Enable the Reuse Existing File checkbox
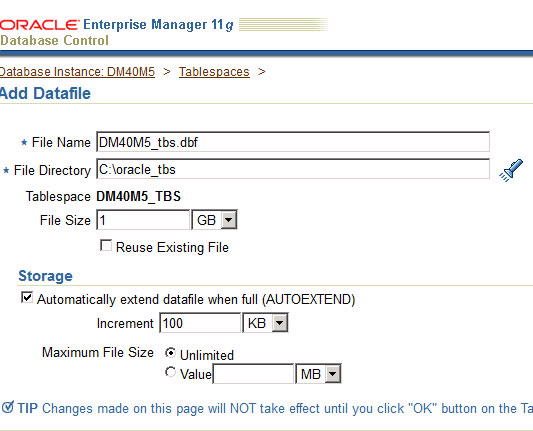The image size is (533, 431). point(106,245)
